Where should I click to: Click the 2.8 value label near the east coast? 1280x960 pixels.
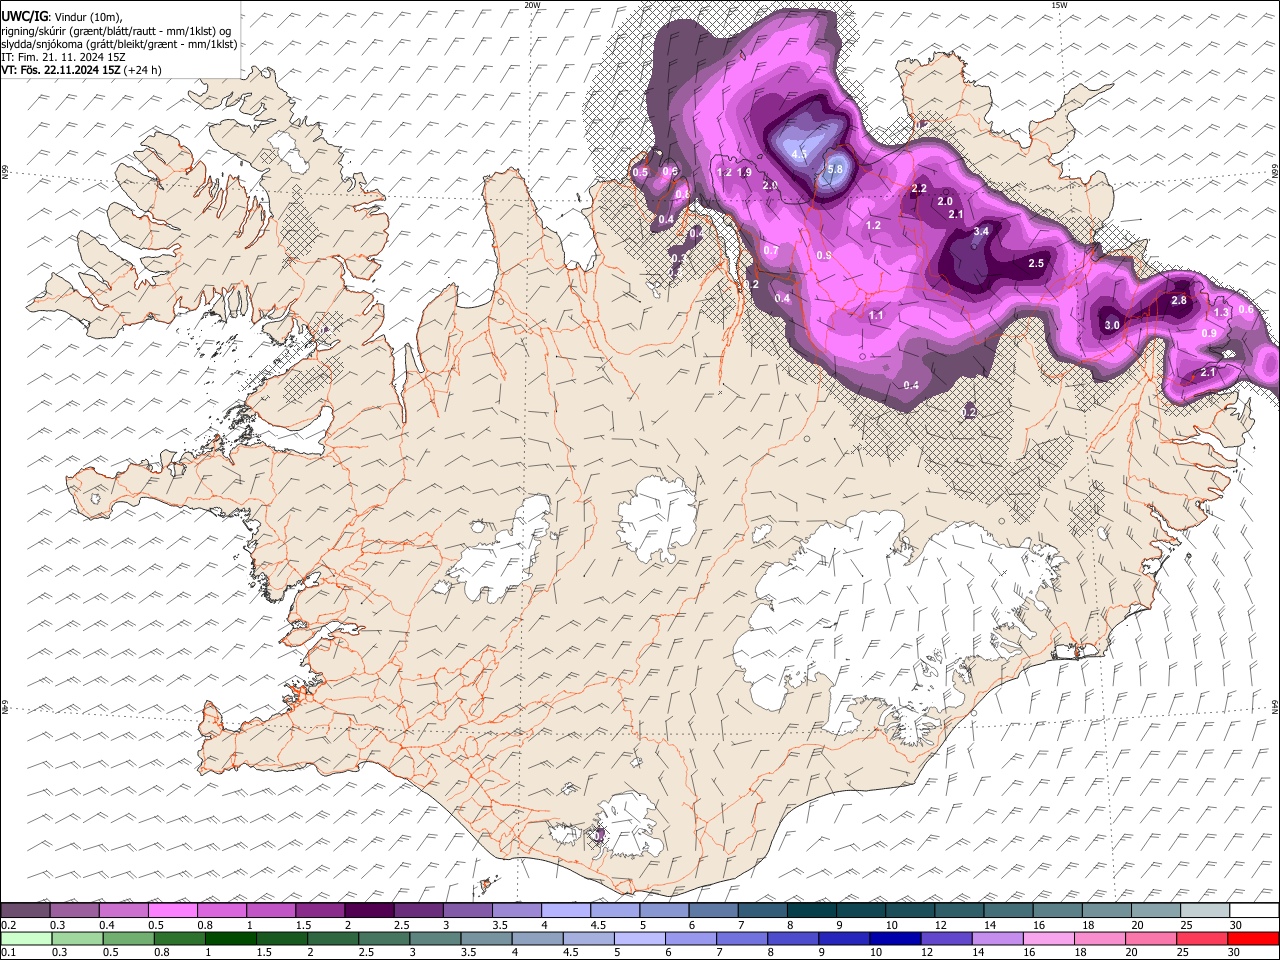(1179, 301)
